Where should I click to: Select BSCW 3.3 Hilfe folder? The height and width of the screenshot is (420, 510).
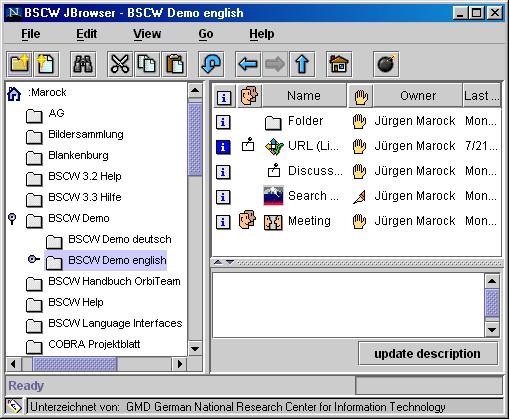click(x=85, y=197)
